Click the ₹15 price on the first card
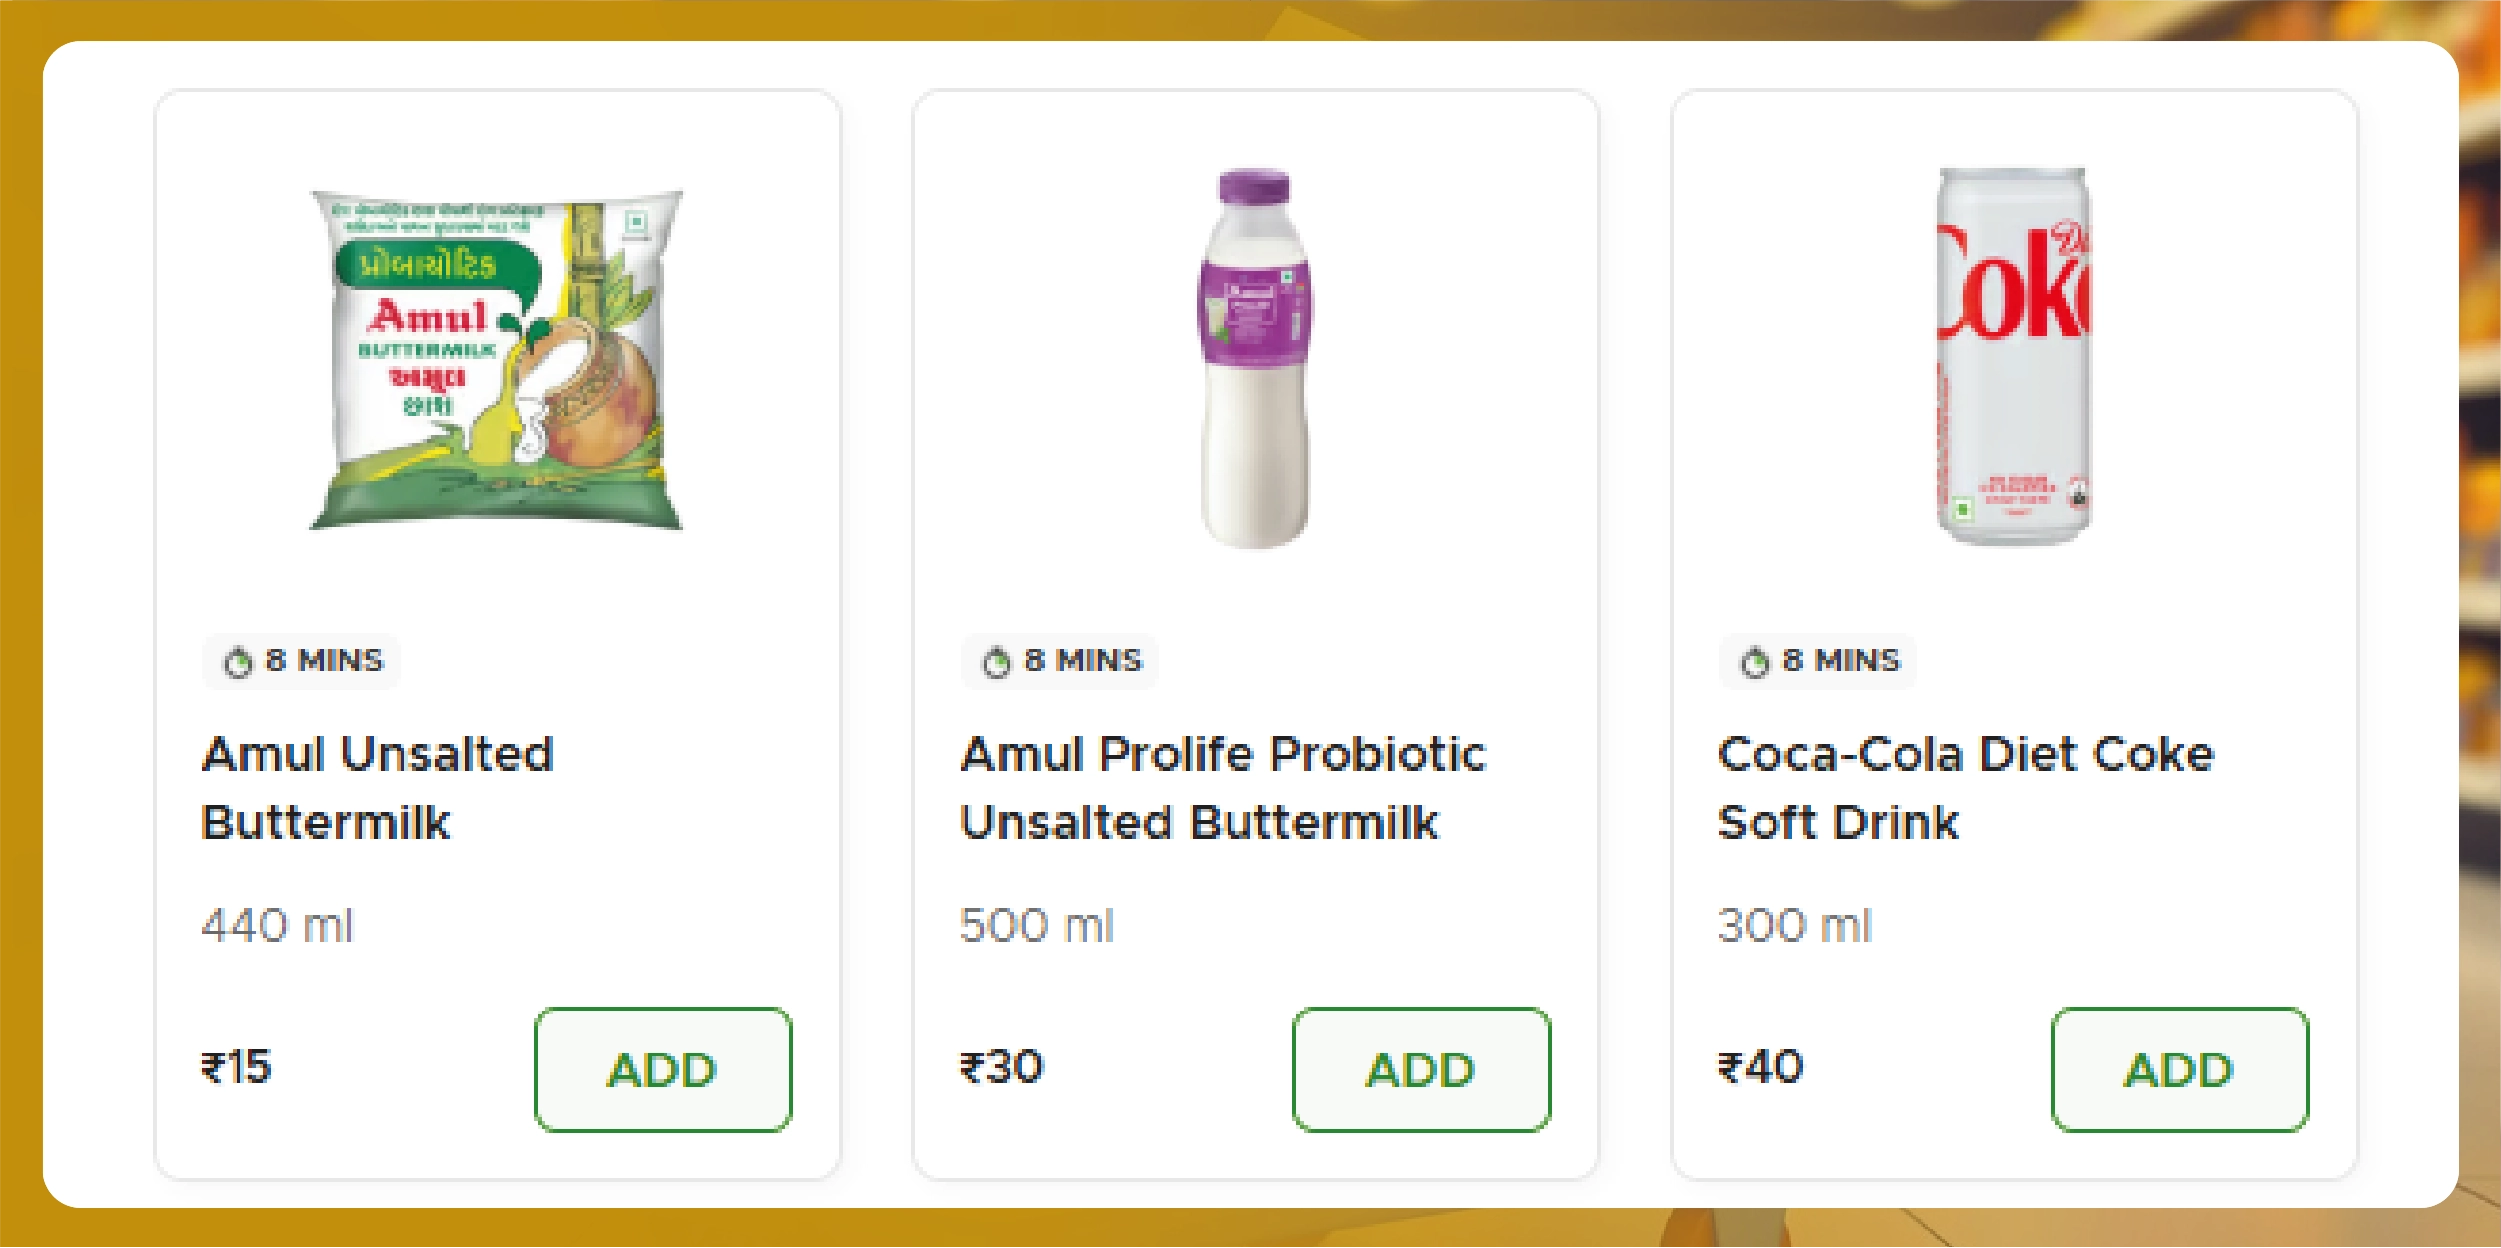2501x1248 pixels. pos(237,1068)
